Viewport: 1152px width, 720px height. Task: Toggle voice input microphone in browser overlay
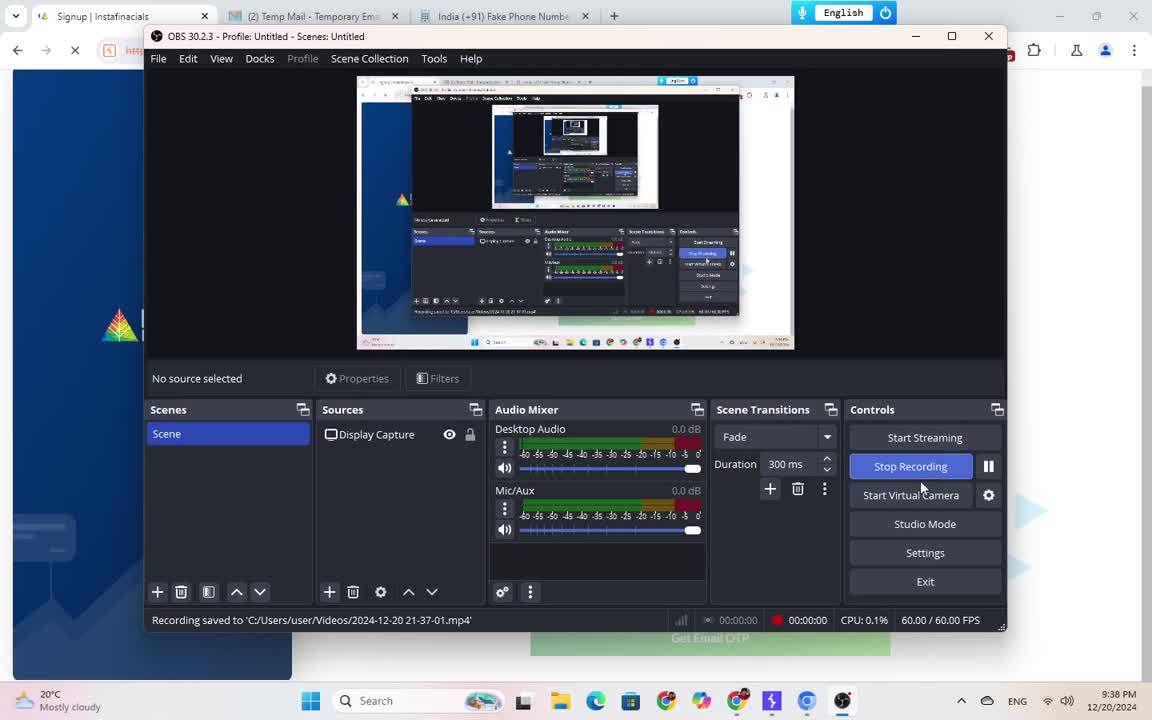tap(802, 13)
